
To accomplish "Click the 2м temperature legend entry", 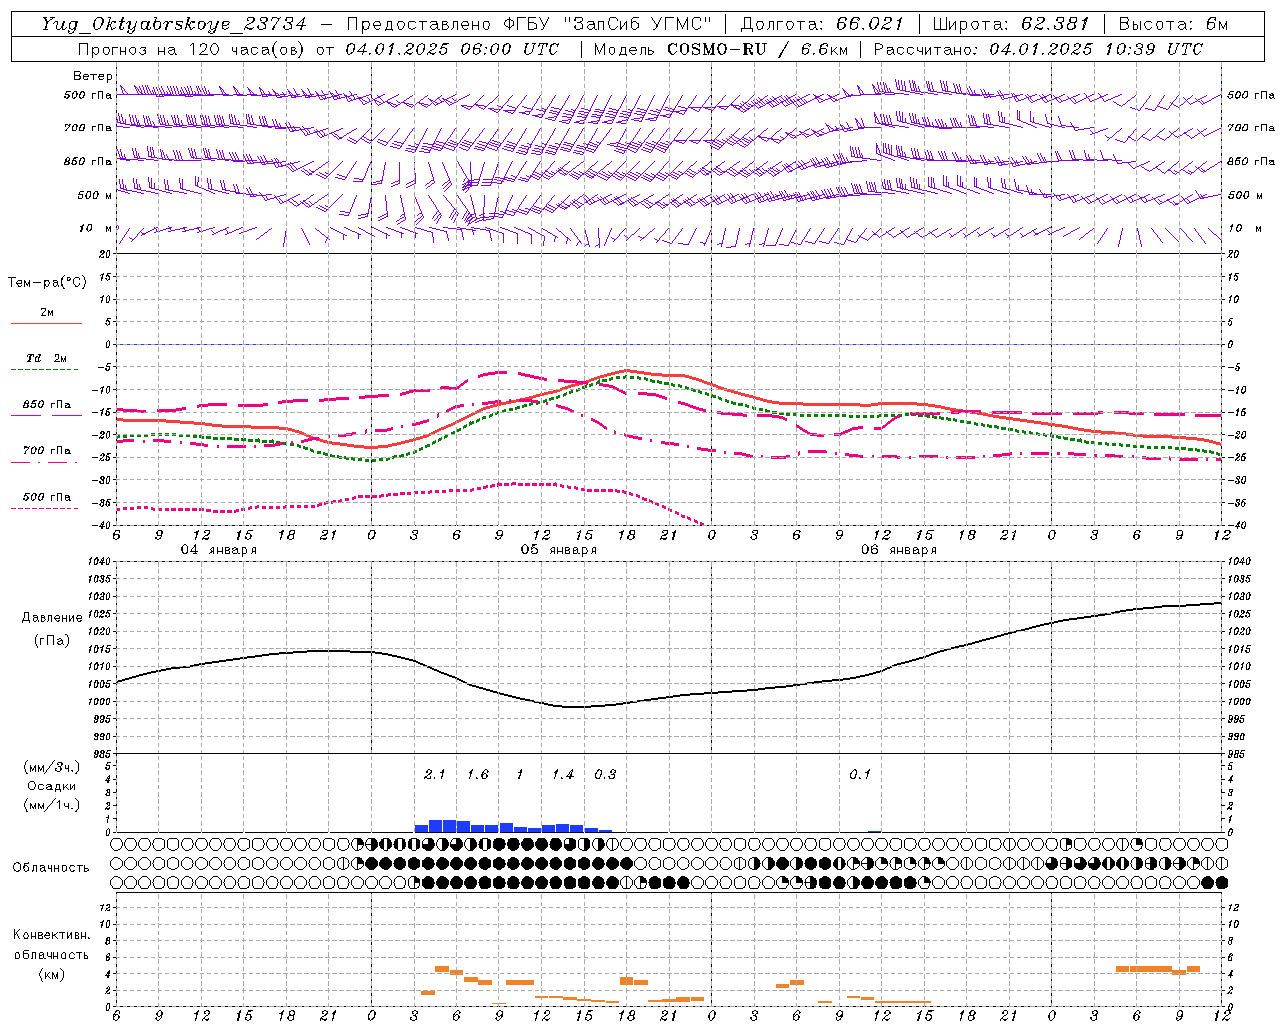I will click(46, 313).
